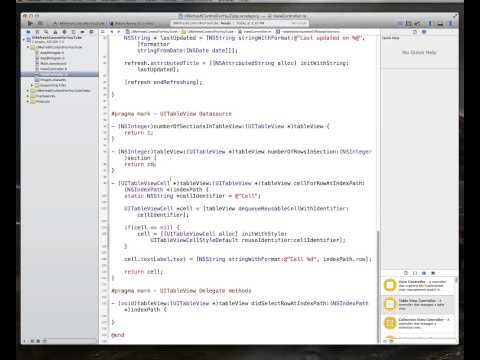Open the scheme selector in the toolbar

click(79, 23)
